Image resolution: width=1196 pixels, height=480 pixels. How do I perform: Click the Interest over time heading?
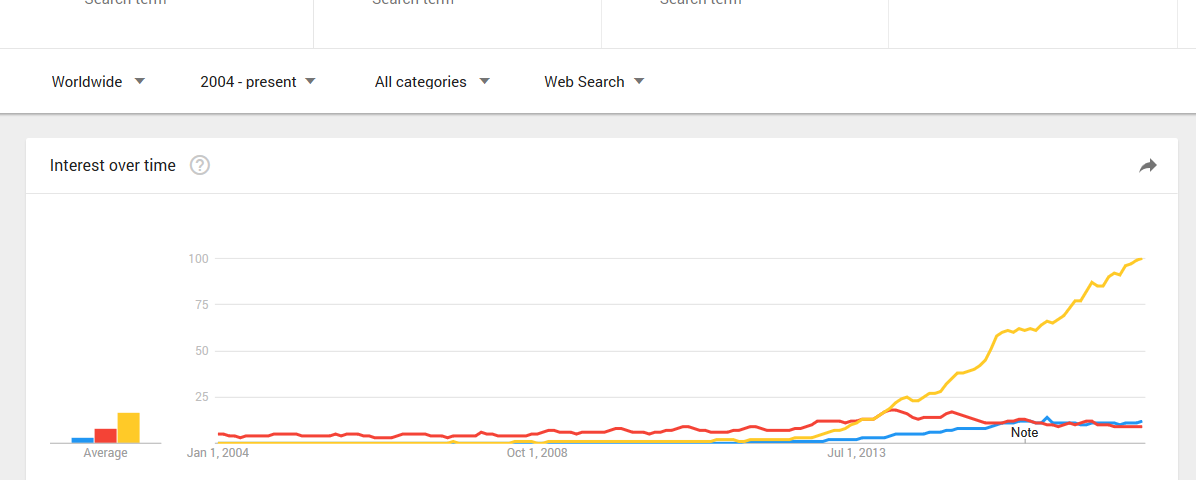pos(113,165)
